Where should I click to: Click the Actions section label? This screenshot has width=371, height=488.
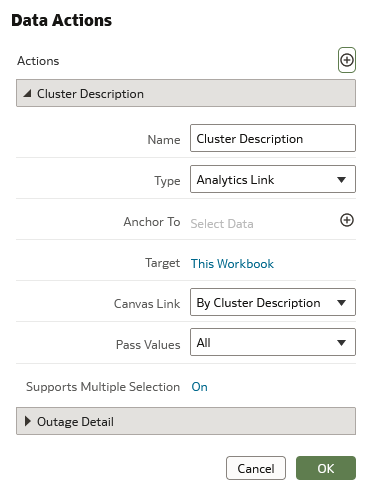click(x=38, y=61)
